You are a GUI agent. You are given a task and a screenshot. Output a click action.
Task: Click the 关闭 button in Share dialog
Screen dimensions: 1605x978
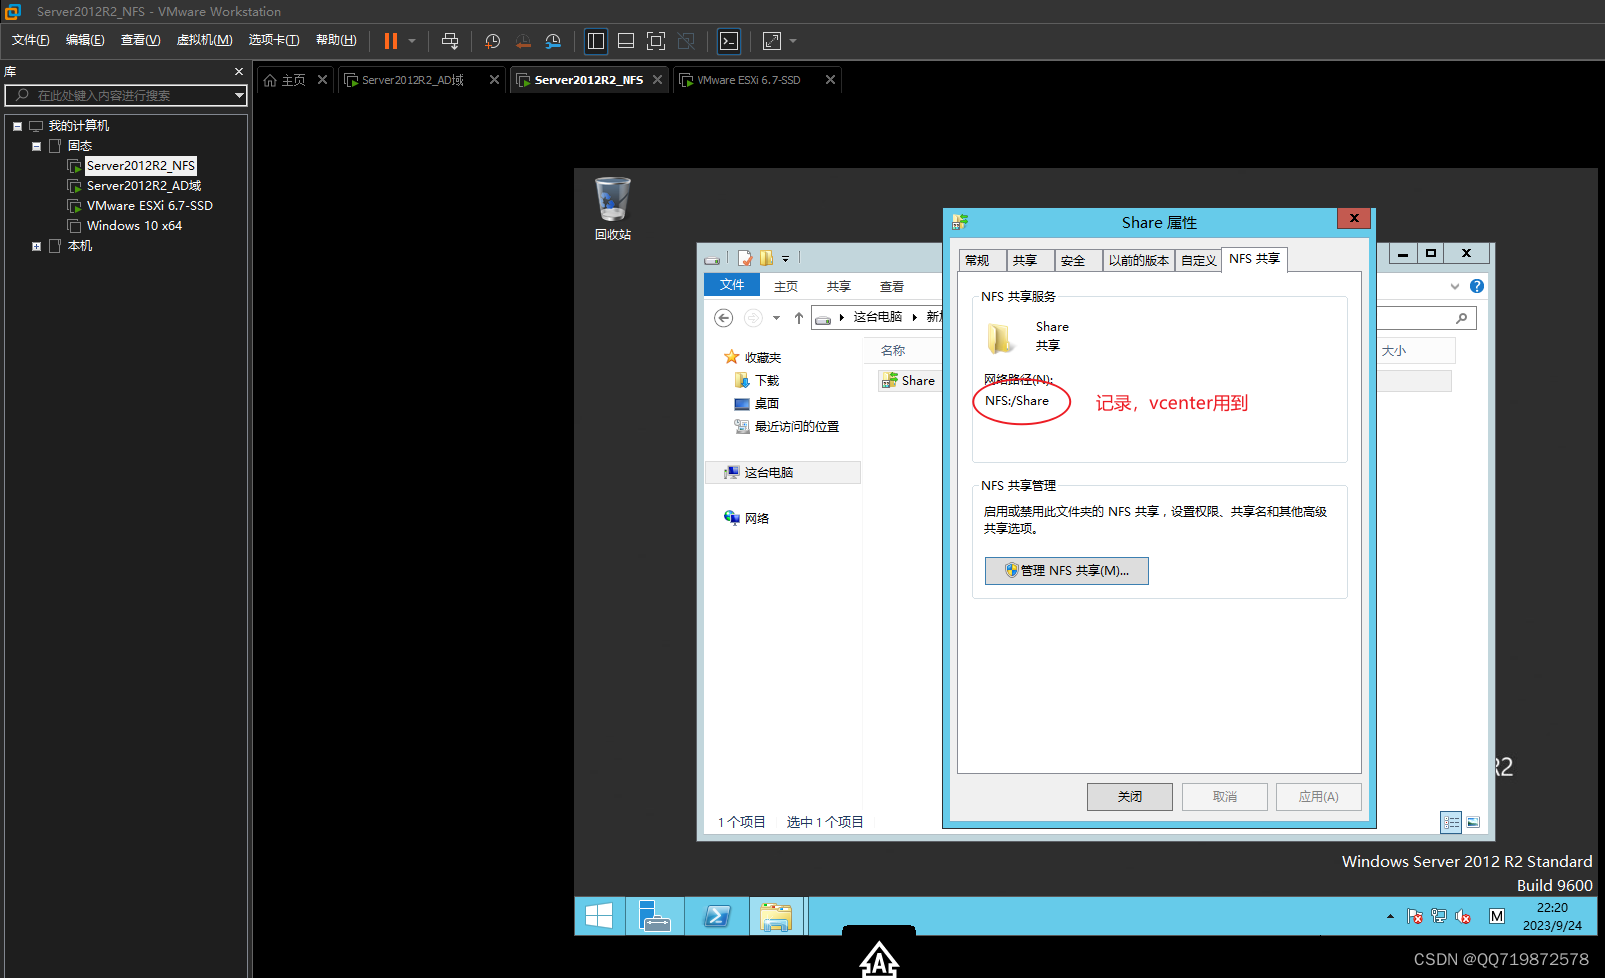(1130, 797)
